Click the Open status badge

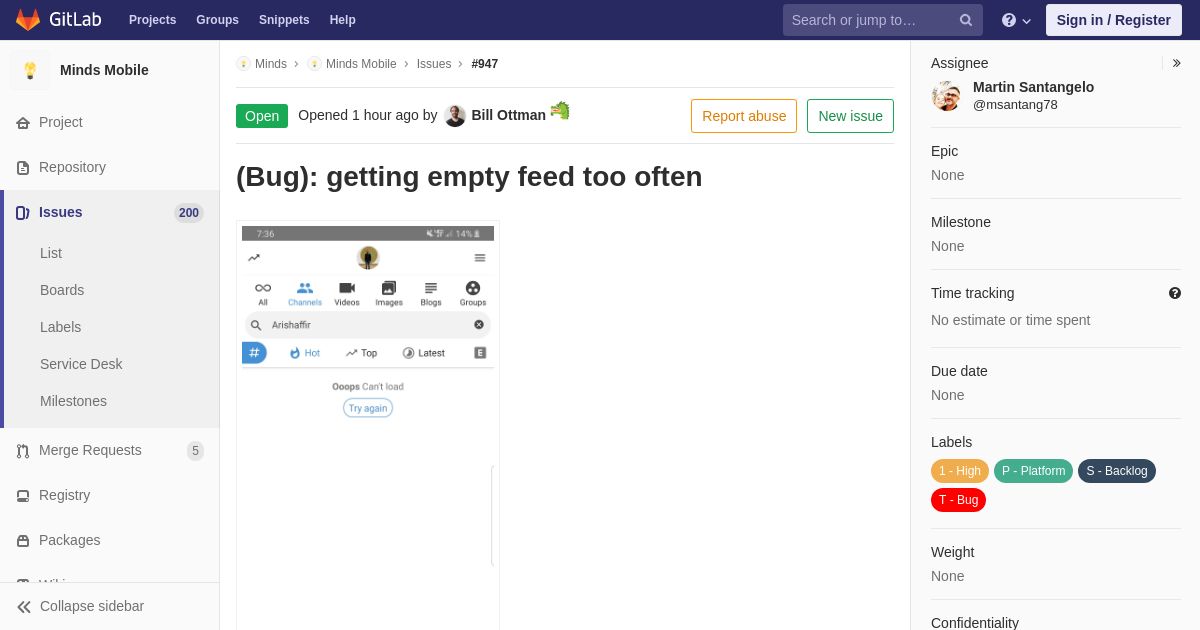(262, 116)
